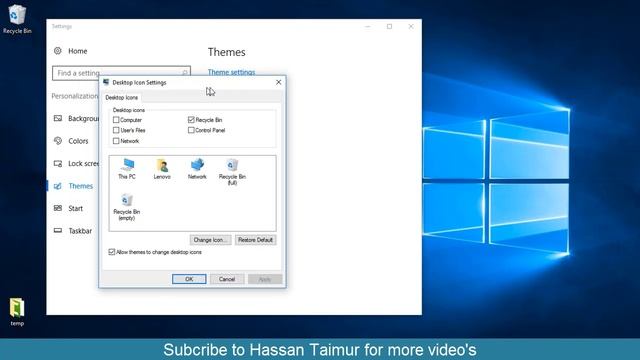Switch to the Desktop Icons tab

(122, 98)
